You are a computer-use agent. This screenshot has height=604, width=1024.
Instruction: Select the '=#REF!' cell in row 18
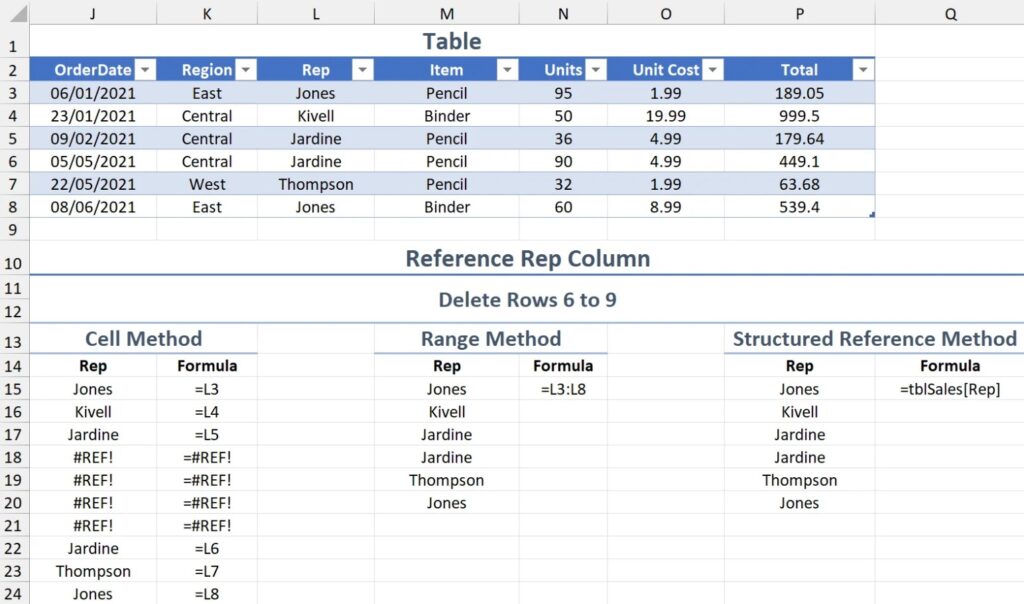207,457
